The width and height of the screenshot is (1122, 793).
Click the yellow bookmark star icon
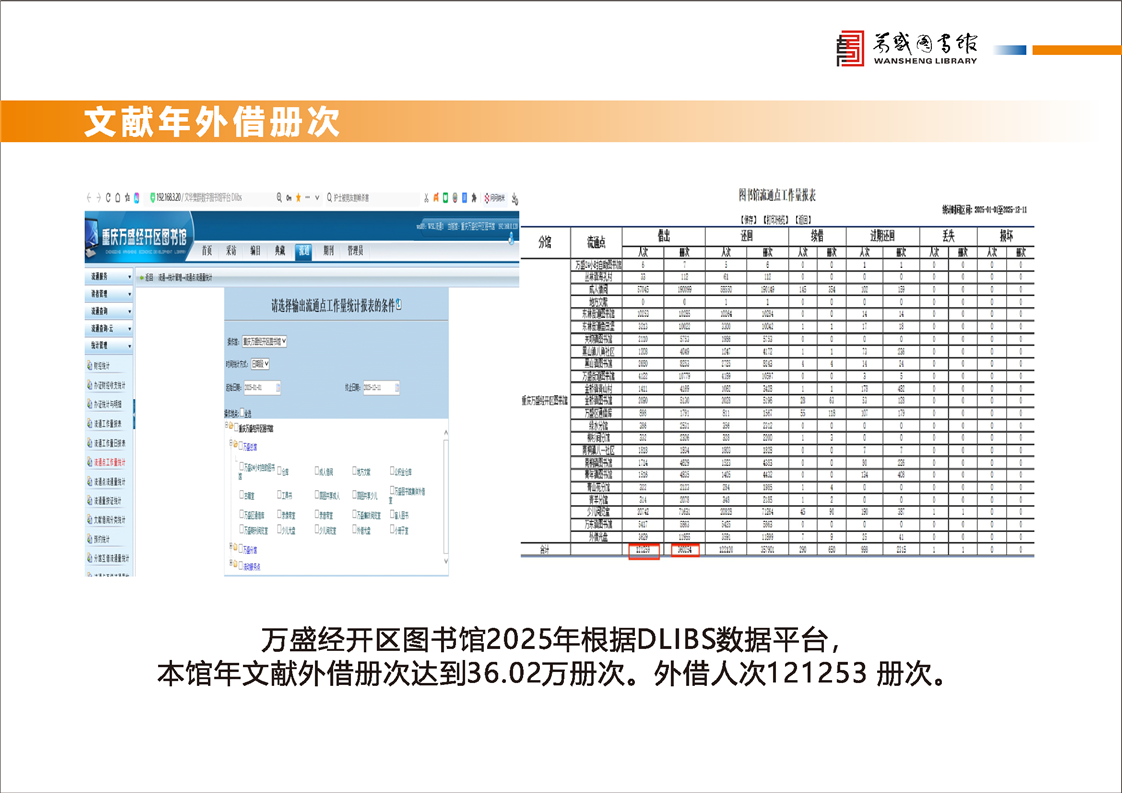tap(297, 197)
